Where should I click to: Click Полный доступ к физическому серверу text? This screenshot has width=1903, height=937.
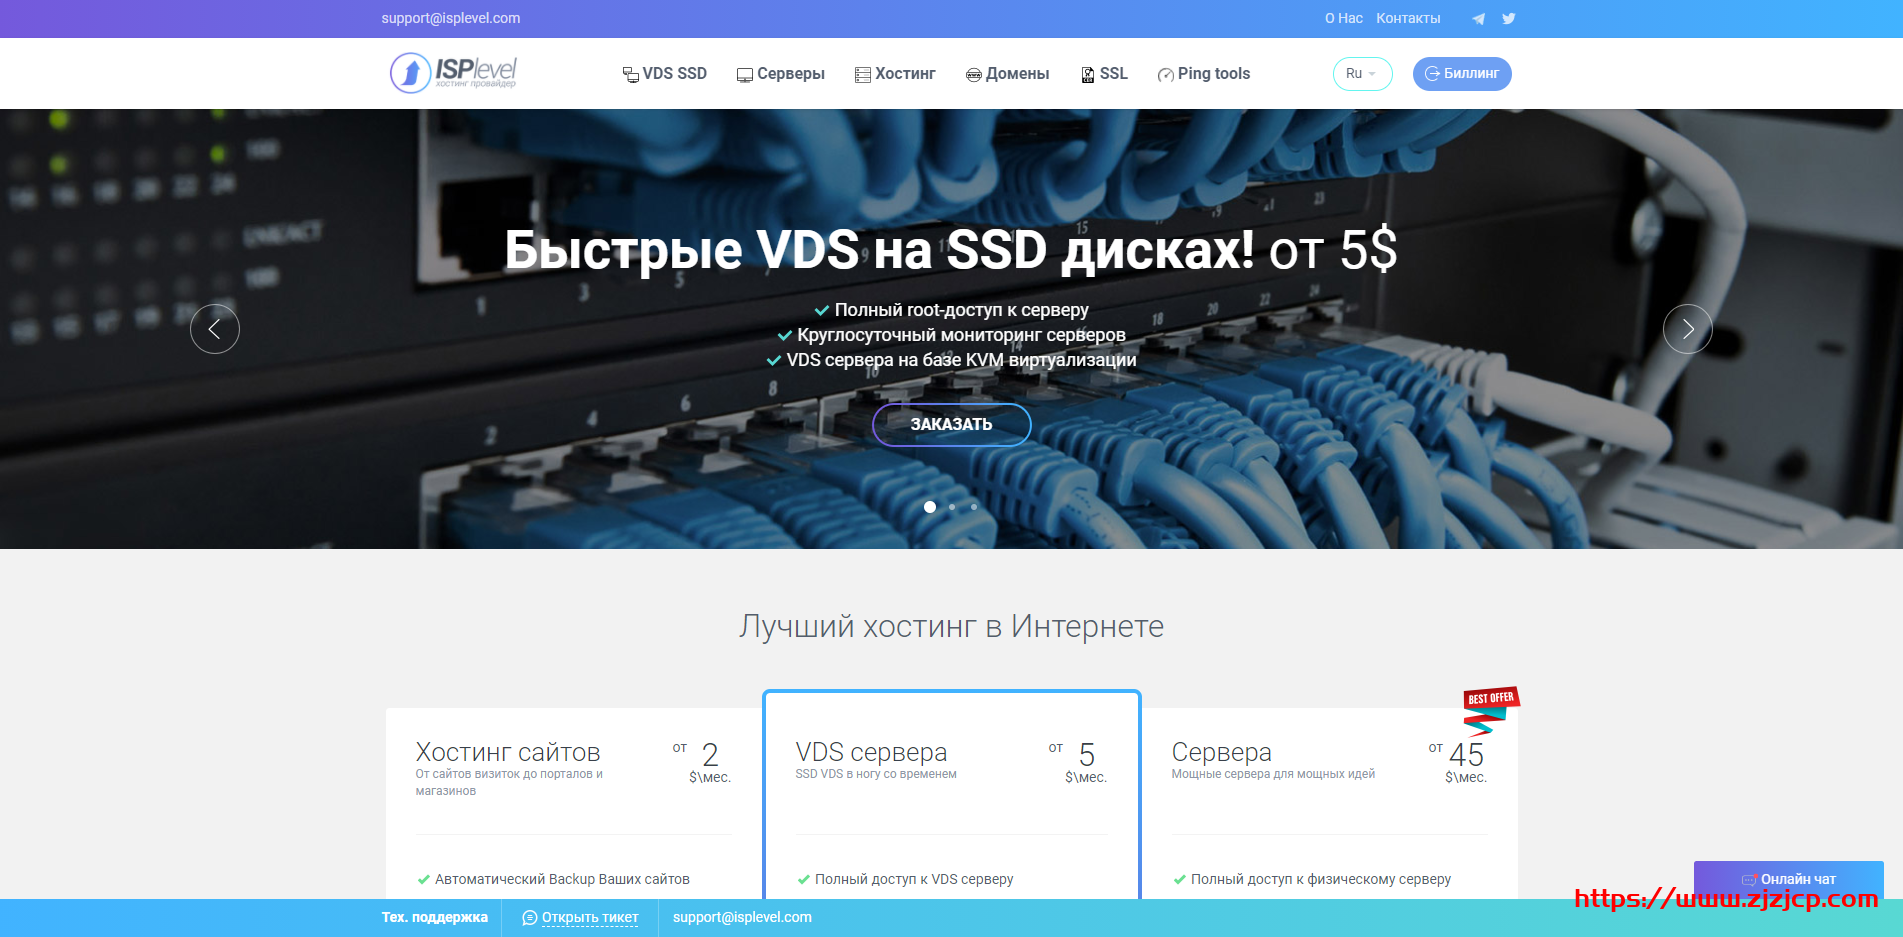click(x=1321, y=879)
